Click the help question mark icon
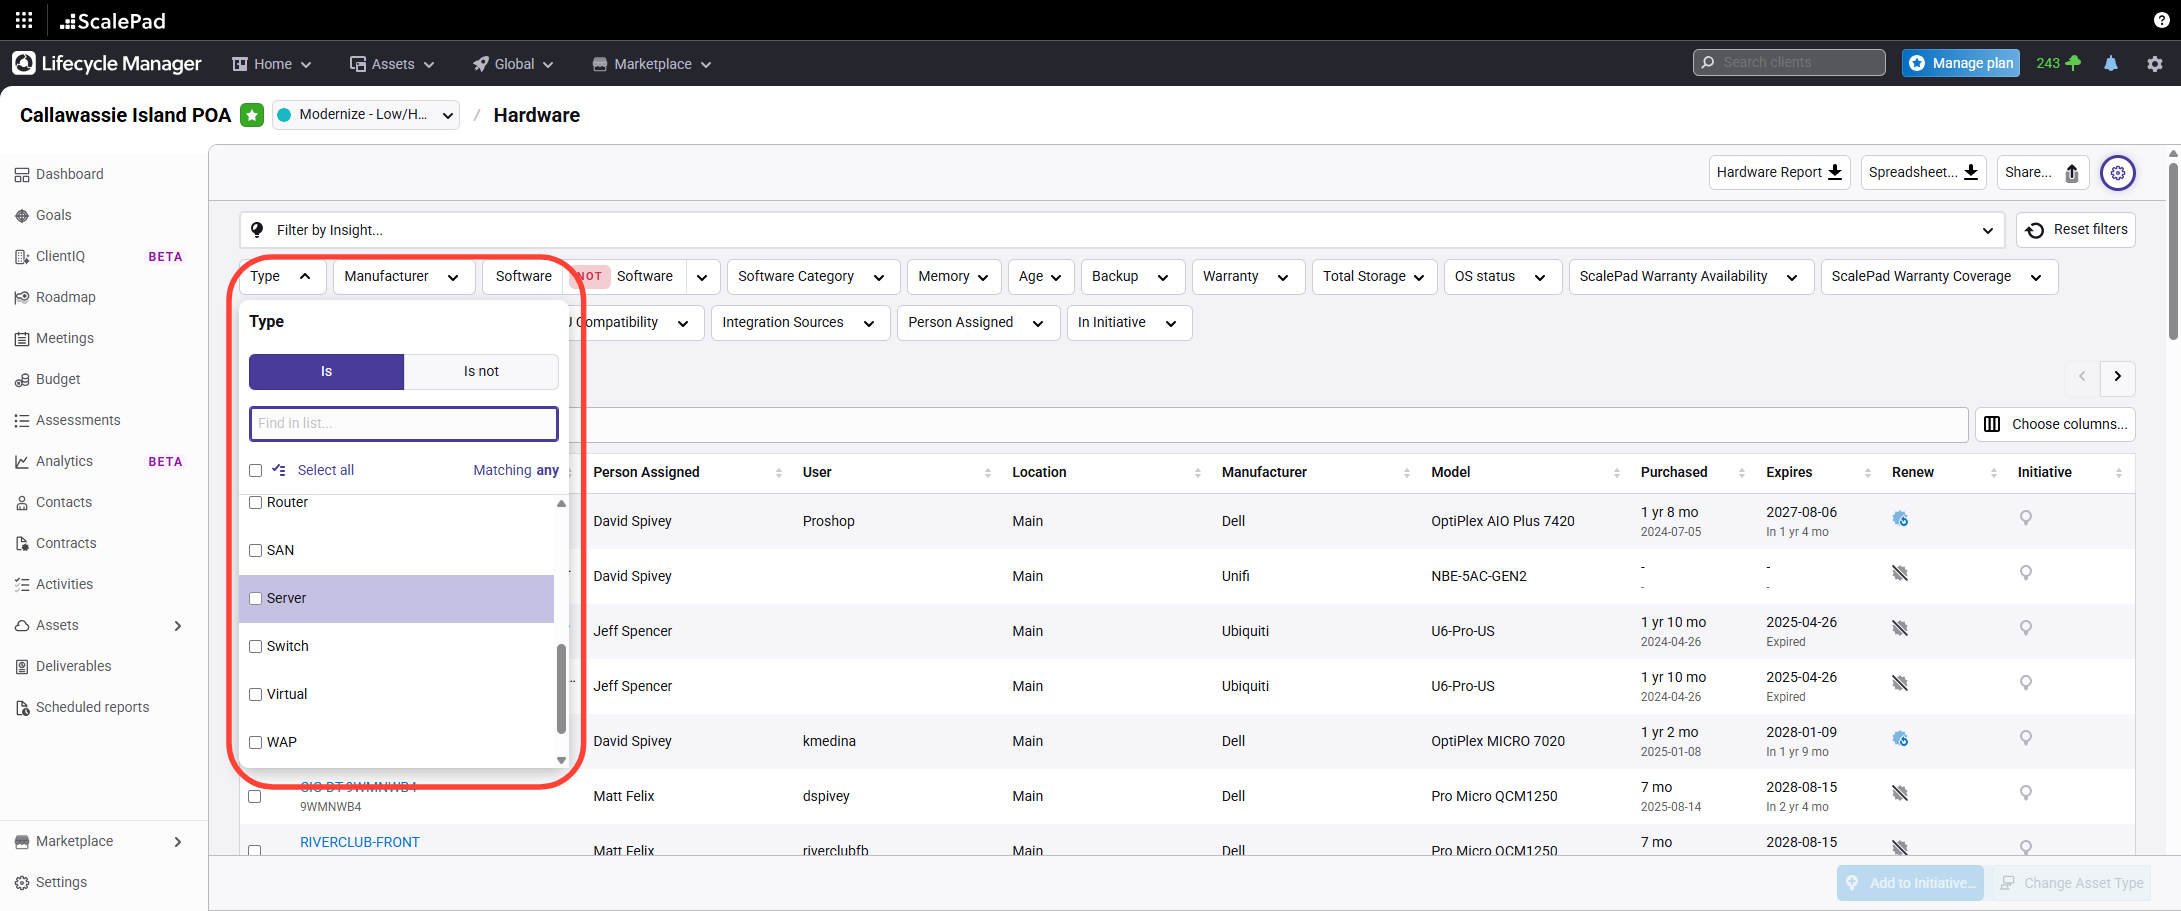Screen dimensions: 2181x911 (2161, 20)
